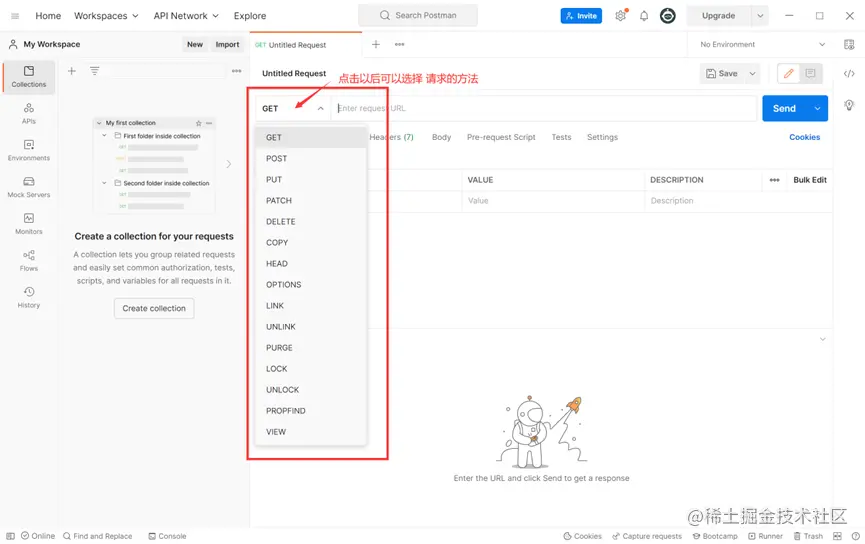Open Flows in the sidebar

tap(29, 260)
